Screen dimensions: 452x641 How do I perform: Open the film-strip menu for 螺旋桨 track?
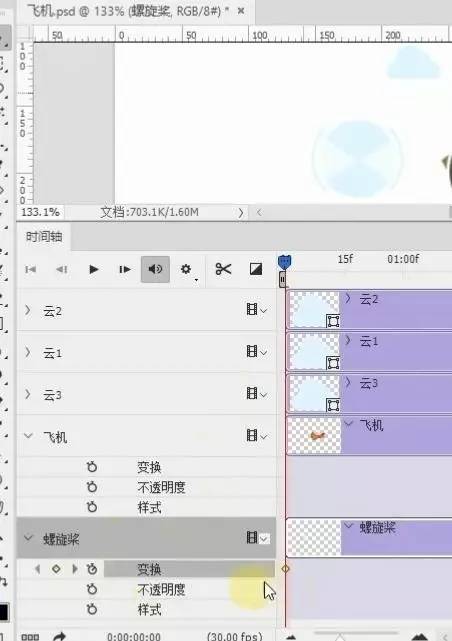pyautogui.click(x=257, y=538)
